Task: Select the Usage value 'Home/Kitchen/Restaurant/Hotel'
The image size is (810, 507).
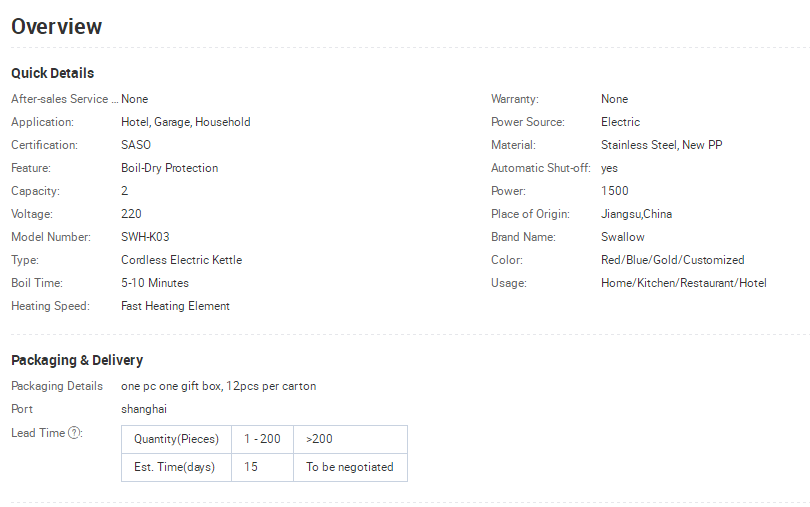Action: coord(683,283)
